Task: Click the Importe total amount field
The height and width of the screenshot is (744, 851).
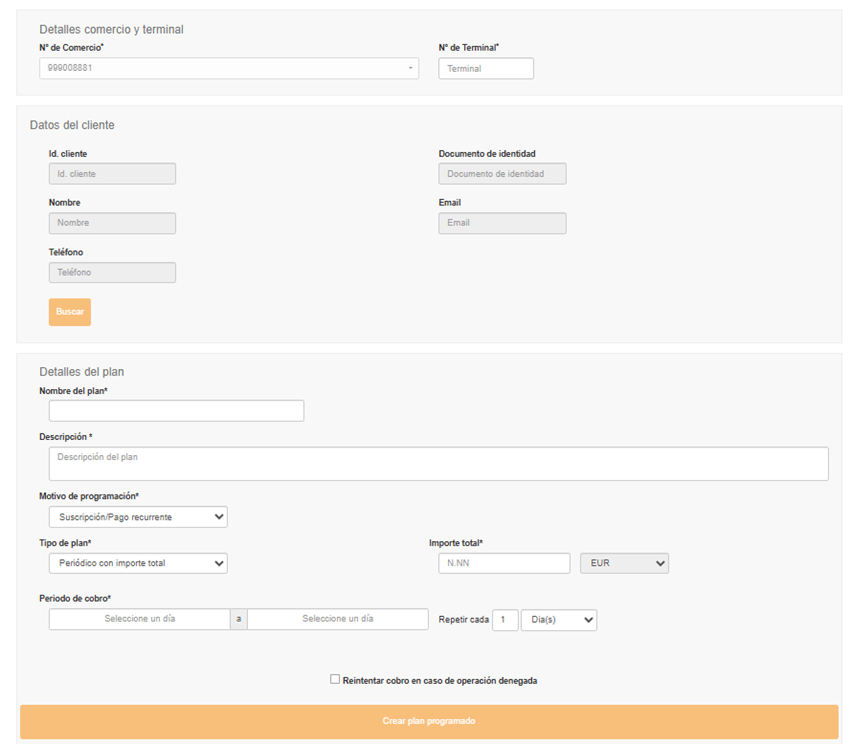Action: [x=504, y=563]
